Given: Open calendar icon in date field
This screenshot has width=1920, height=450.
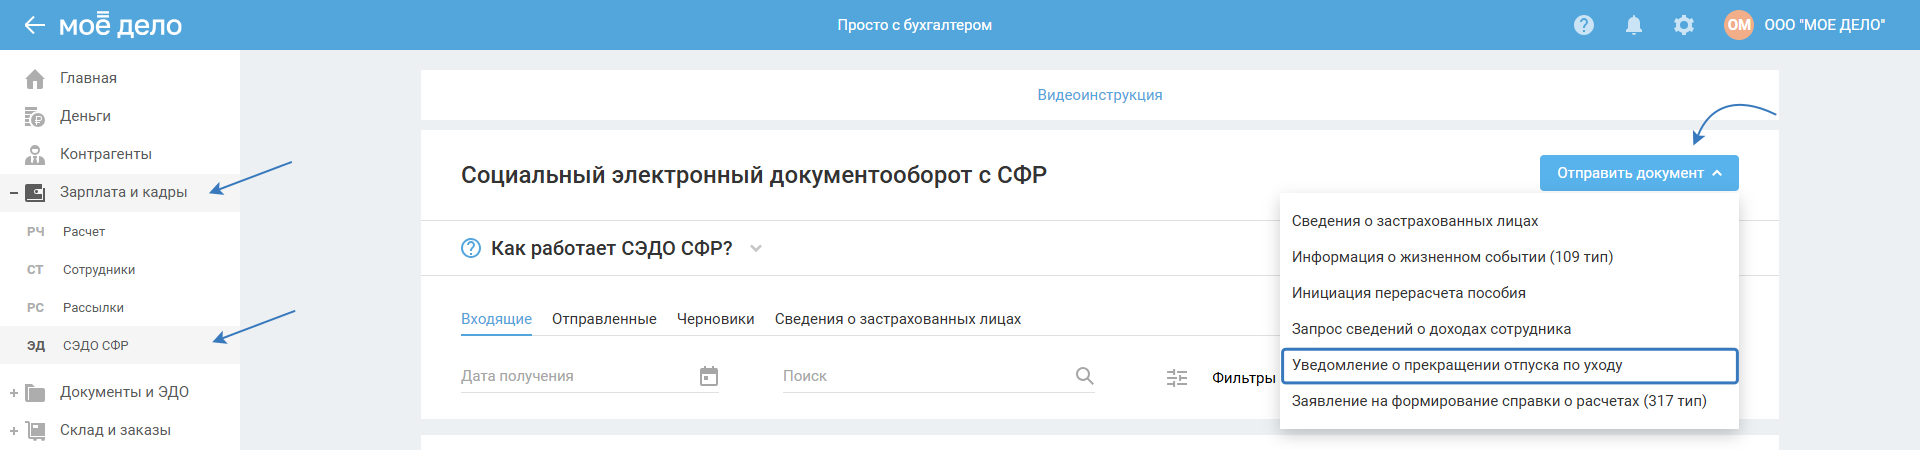Looking at the screenshot, I should point(709,376).
